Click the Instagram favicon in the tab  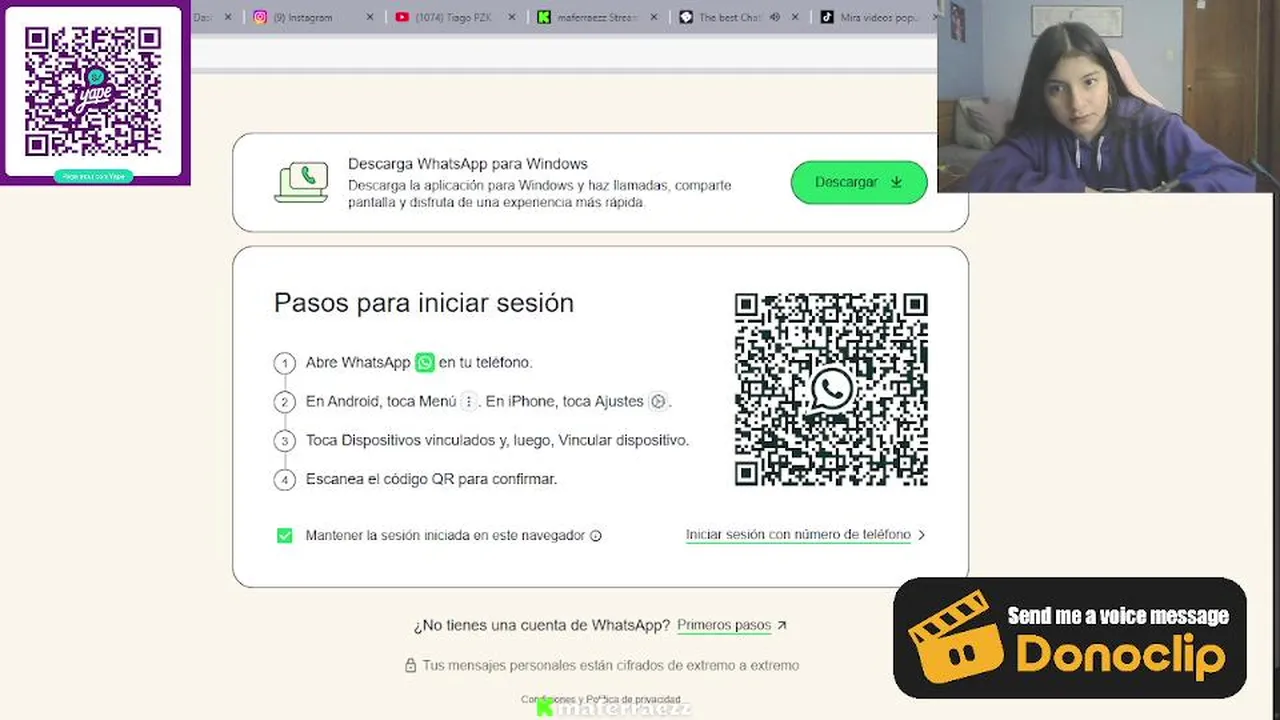pos(260,17)
